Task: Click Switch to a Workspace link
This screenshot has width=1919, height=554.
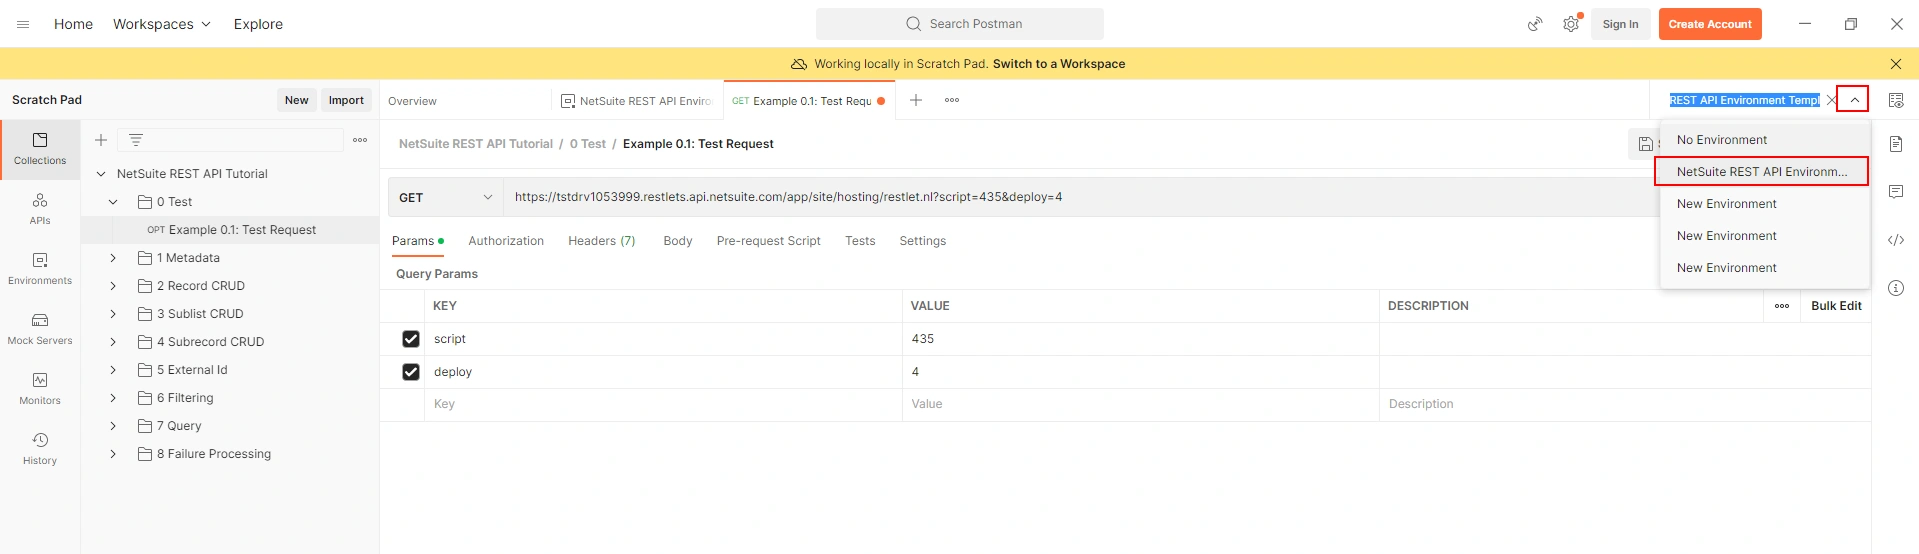Action: coord(1059,64)
